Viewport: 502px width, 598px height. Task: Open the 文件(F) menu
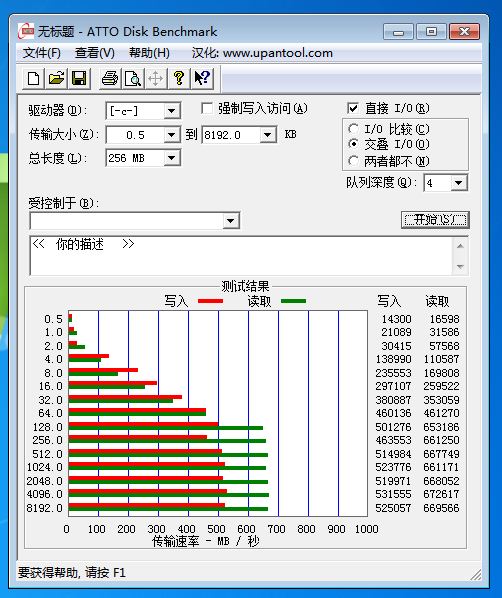(x=42, y=53)
